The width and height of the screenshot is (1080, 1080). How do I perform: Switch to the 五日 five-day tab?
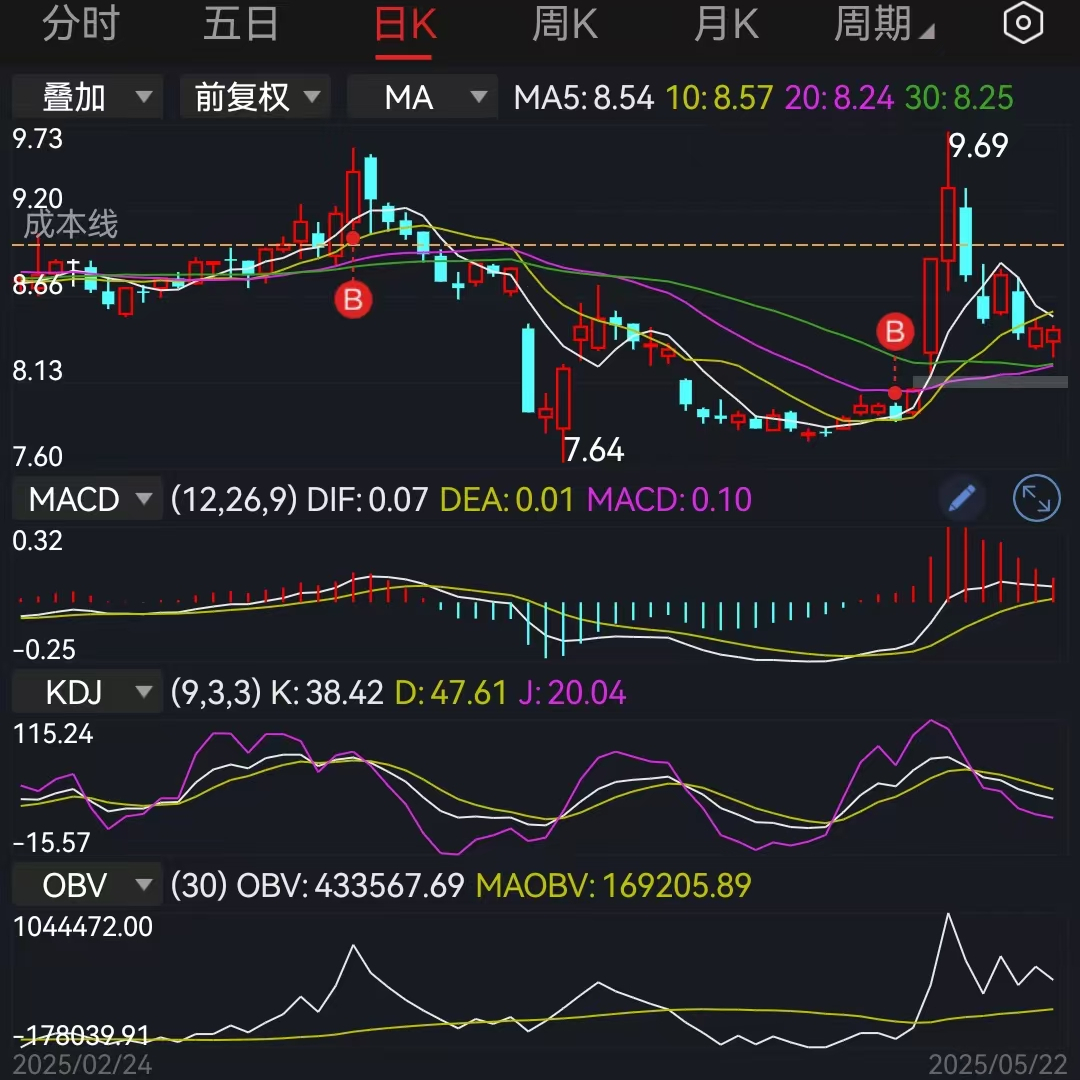point(240,24)
